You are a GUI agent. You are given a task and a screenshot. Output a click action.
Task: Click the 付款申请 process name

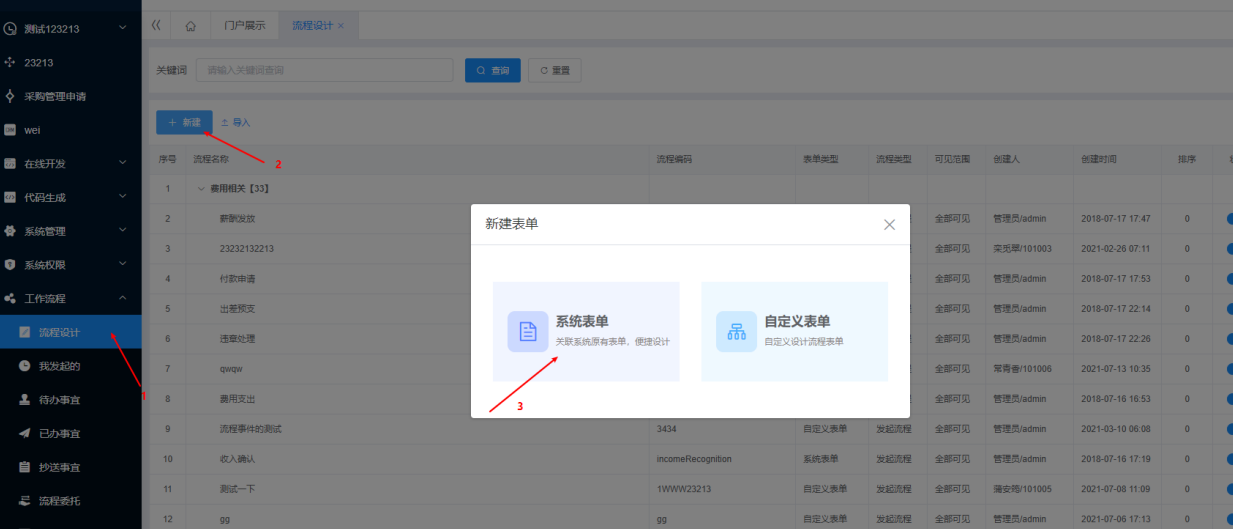[x=238, y=278]
